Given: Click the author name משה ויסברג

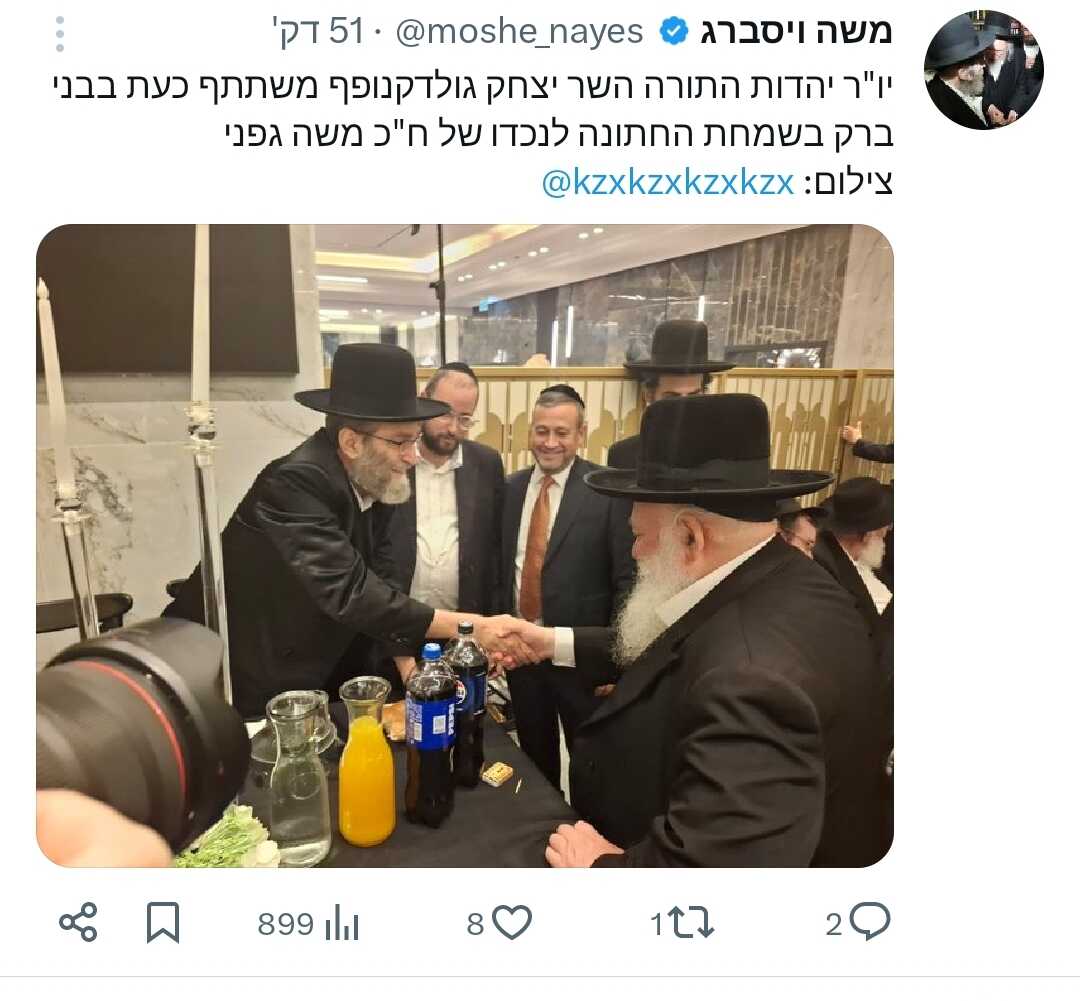Looking at the screenshot, I should 796,32.
